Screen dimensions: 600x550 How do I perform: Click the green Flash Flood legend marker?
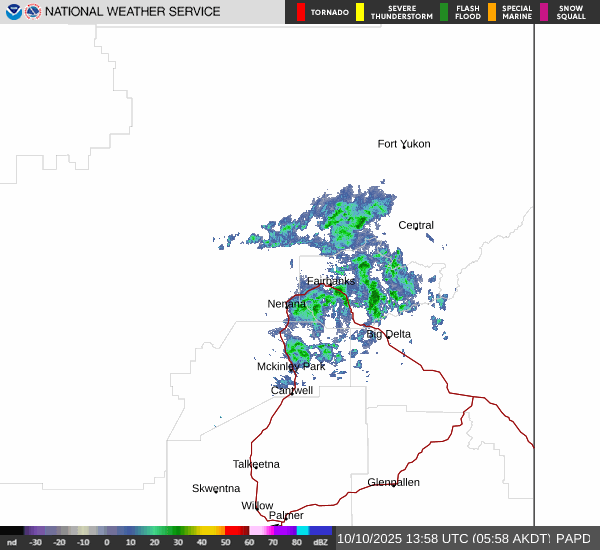pyautogui.click(x=444, y=12)
